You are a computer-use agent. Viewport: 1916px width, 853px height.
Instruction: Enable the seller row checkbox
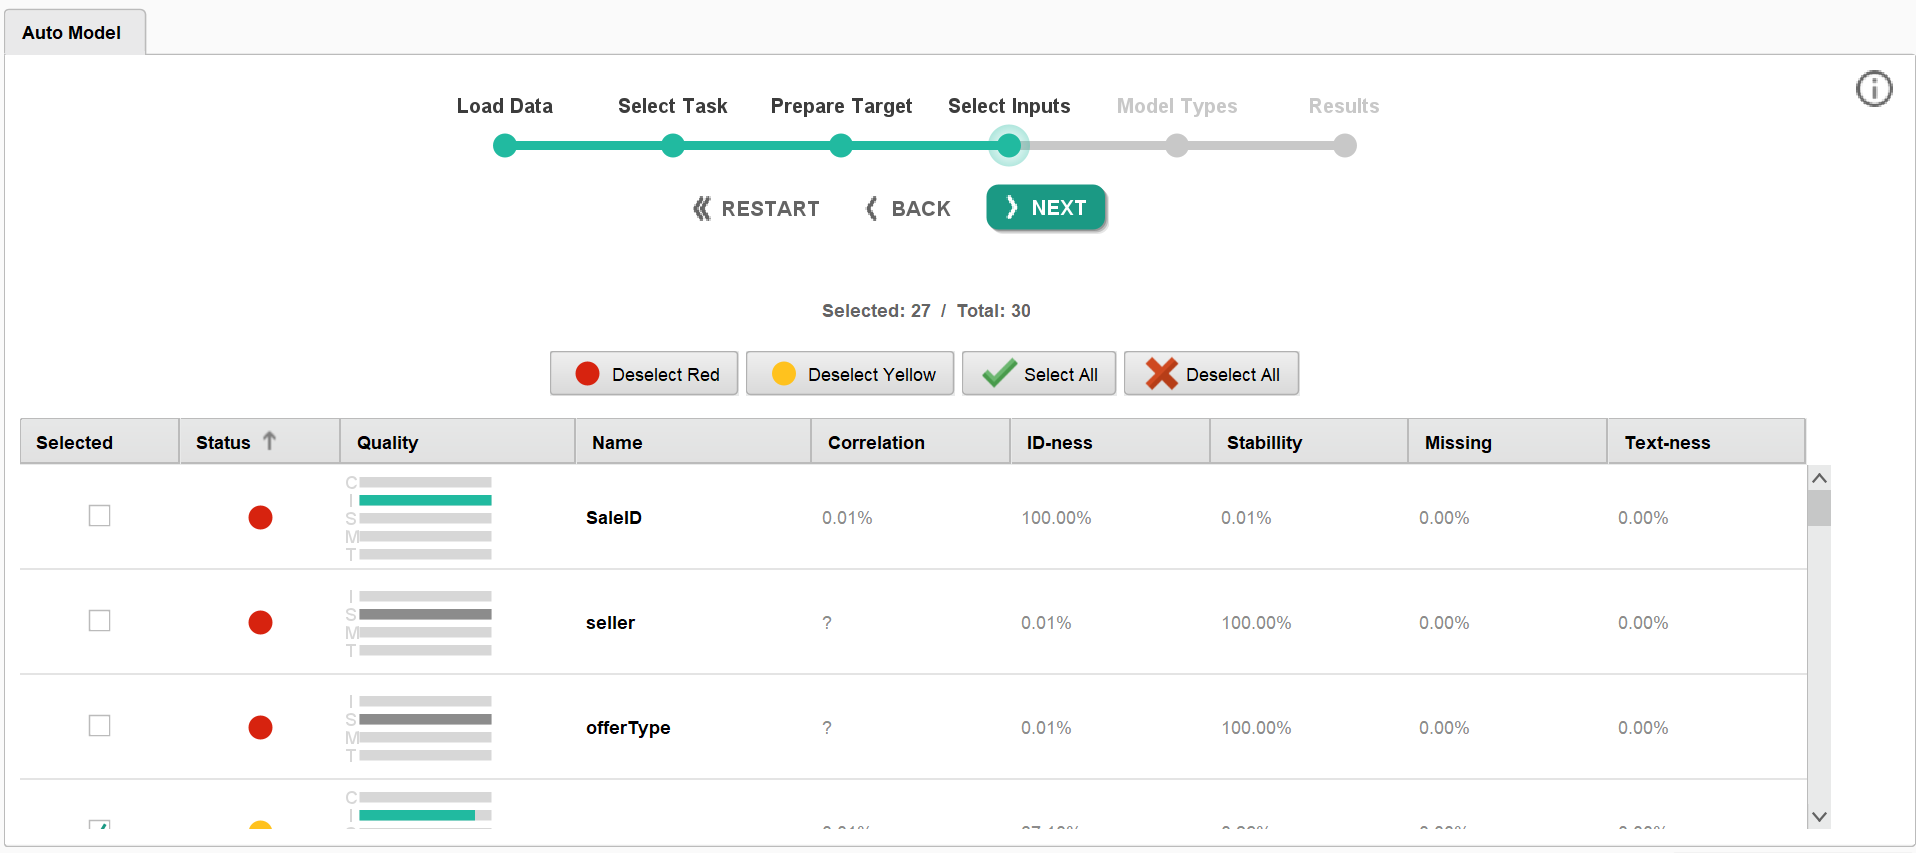100,621
